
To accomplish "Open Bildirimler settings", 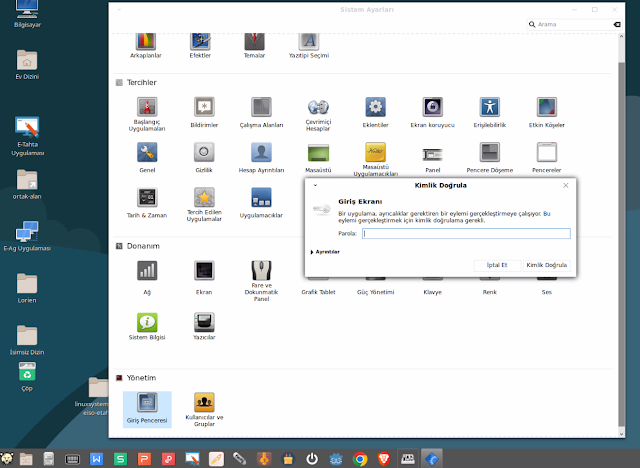I will click(204, 113).
